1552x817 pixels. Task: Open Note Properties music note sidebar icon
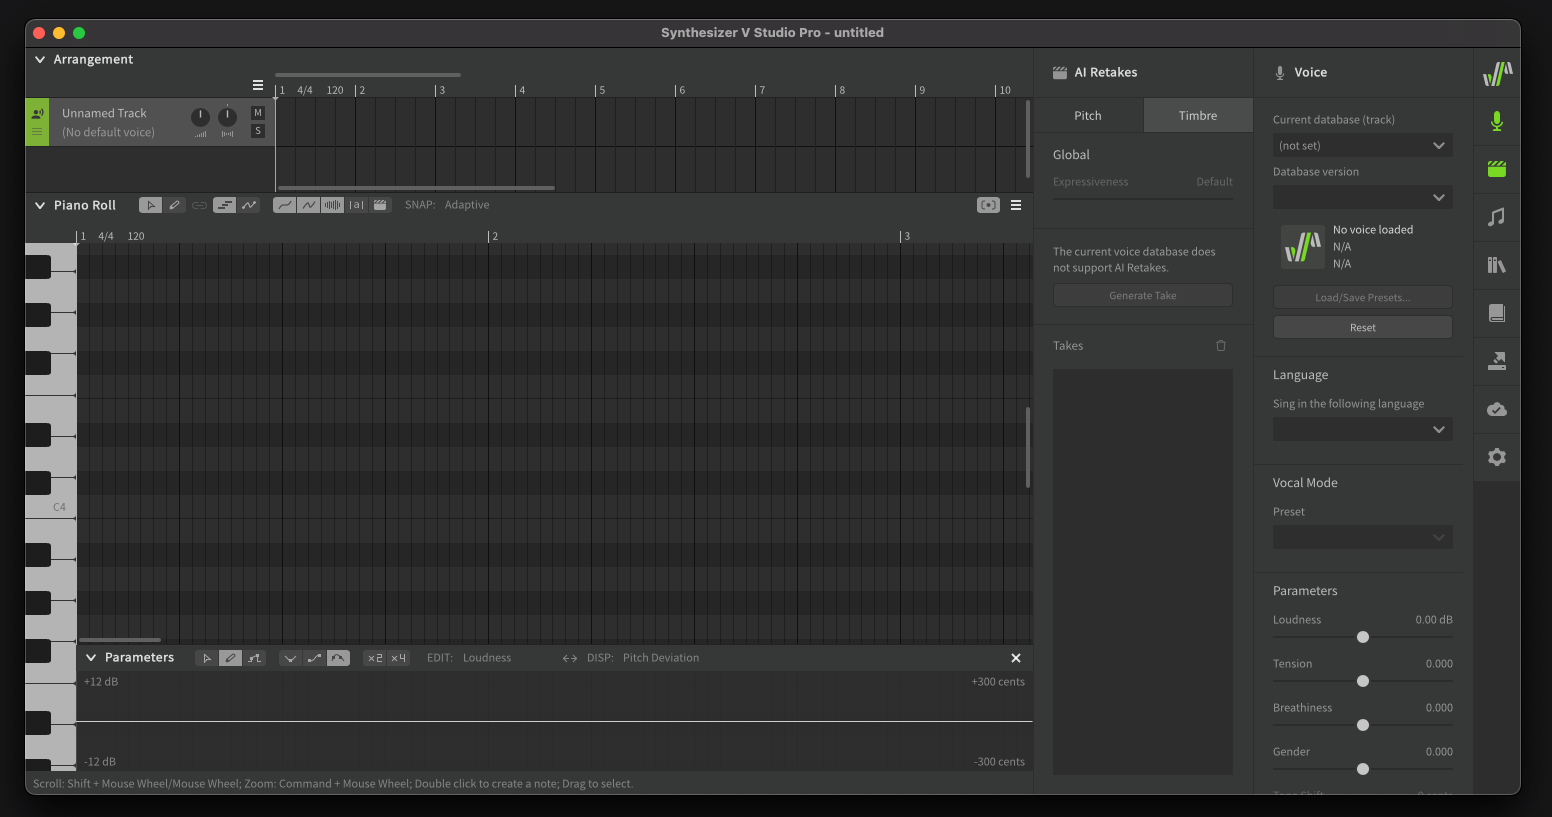1497,217
